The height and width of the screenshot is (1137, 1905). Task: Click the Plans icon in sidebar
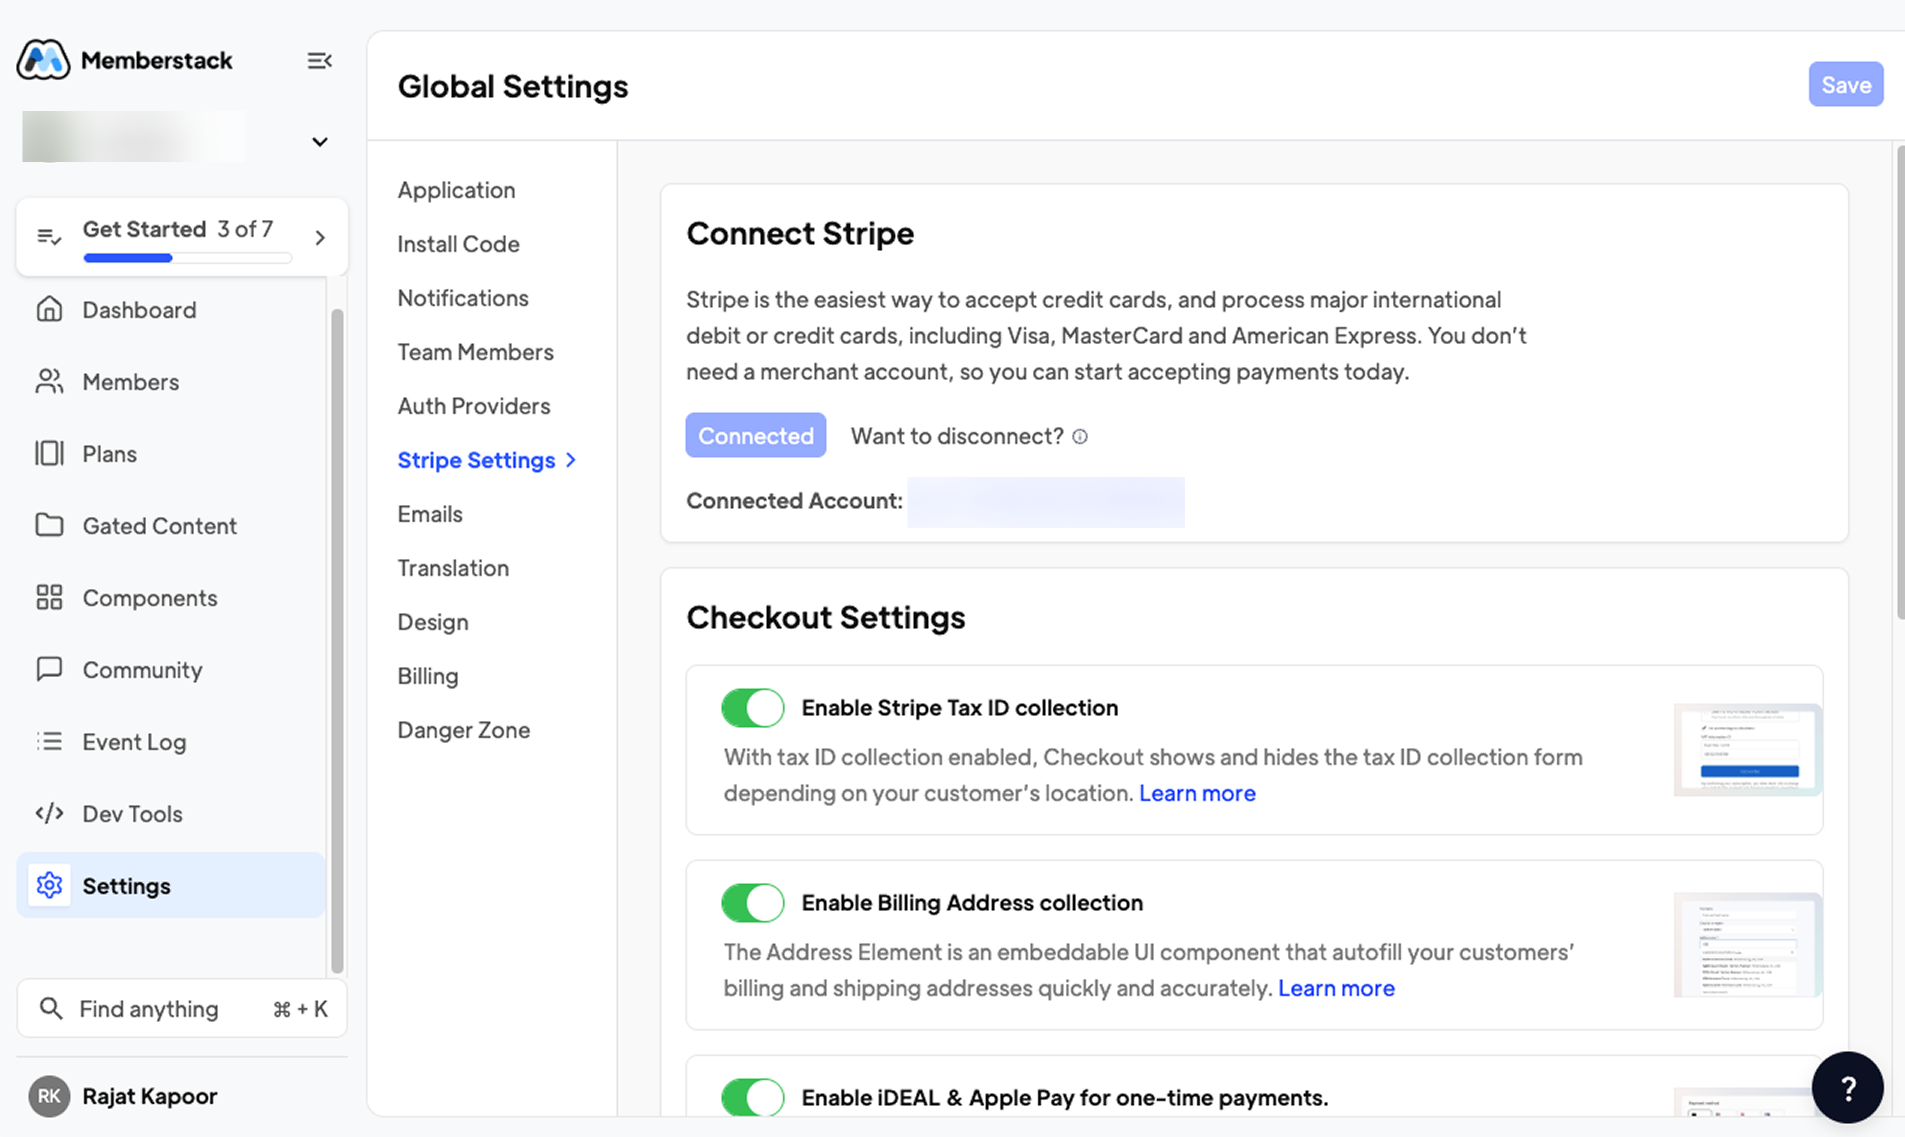tap(49, 453)
